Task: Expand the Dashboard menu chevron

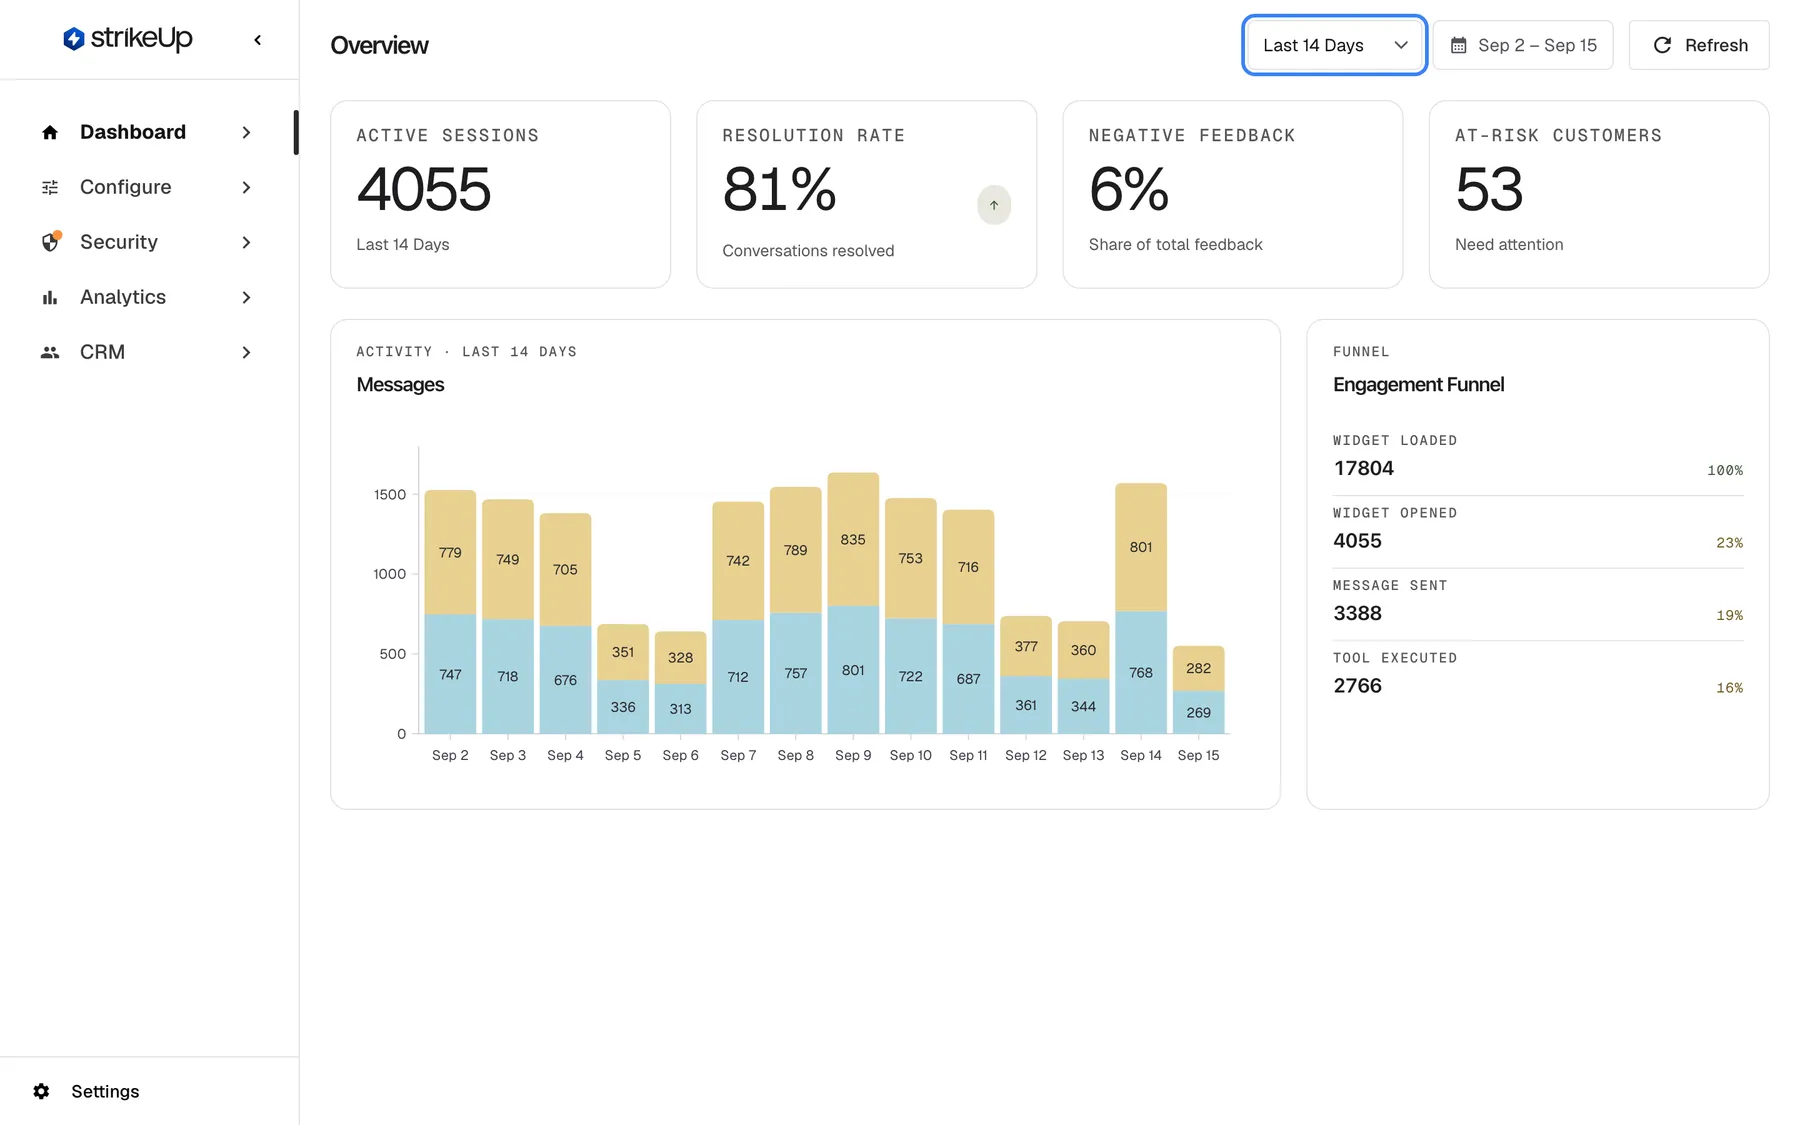Action: [x=246, y=132]
